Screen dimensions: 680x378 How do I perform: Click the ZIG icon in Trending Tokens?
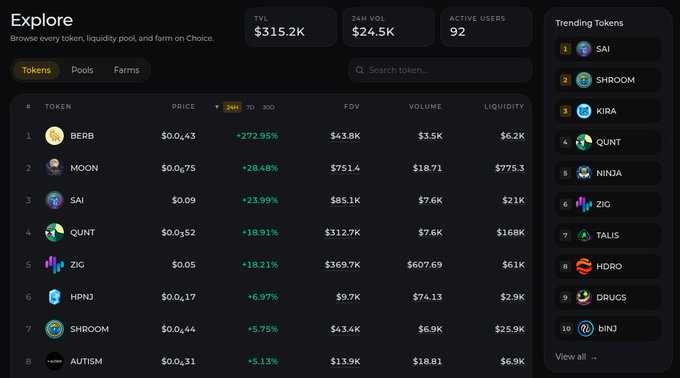pos(584,204)
